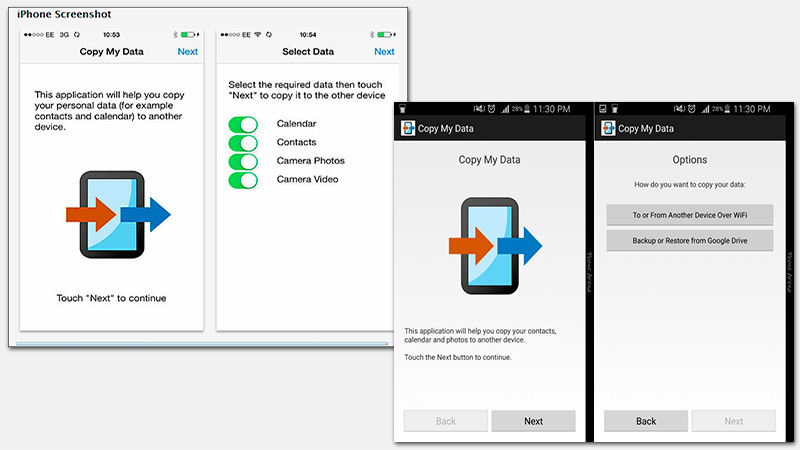
Task: Click 'How do you want to copy your data:' text
Action: (690, 185)
